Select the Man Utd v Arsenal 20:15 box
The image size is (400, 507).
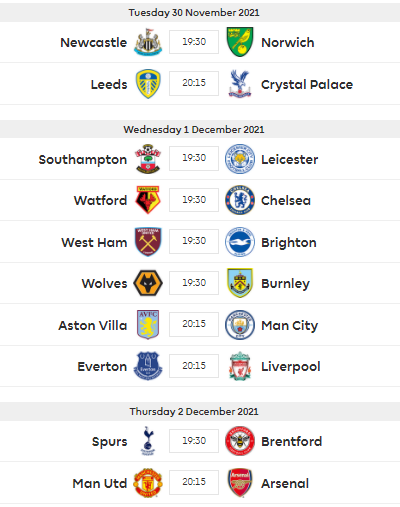point(194,482)
